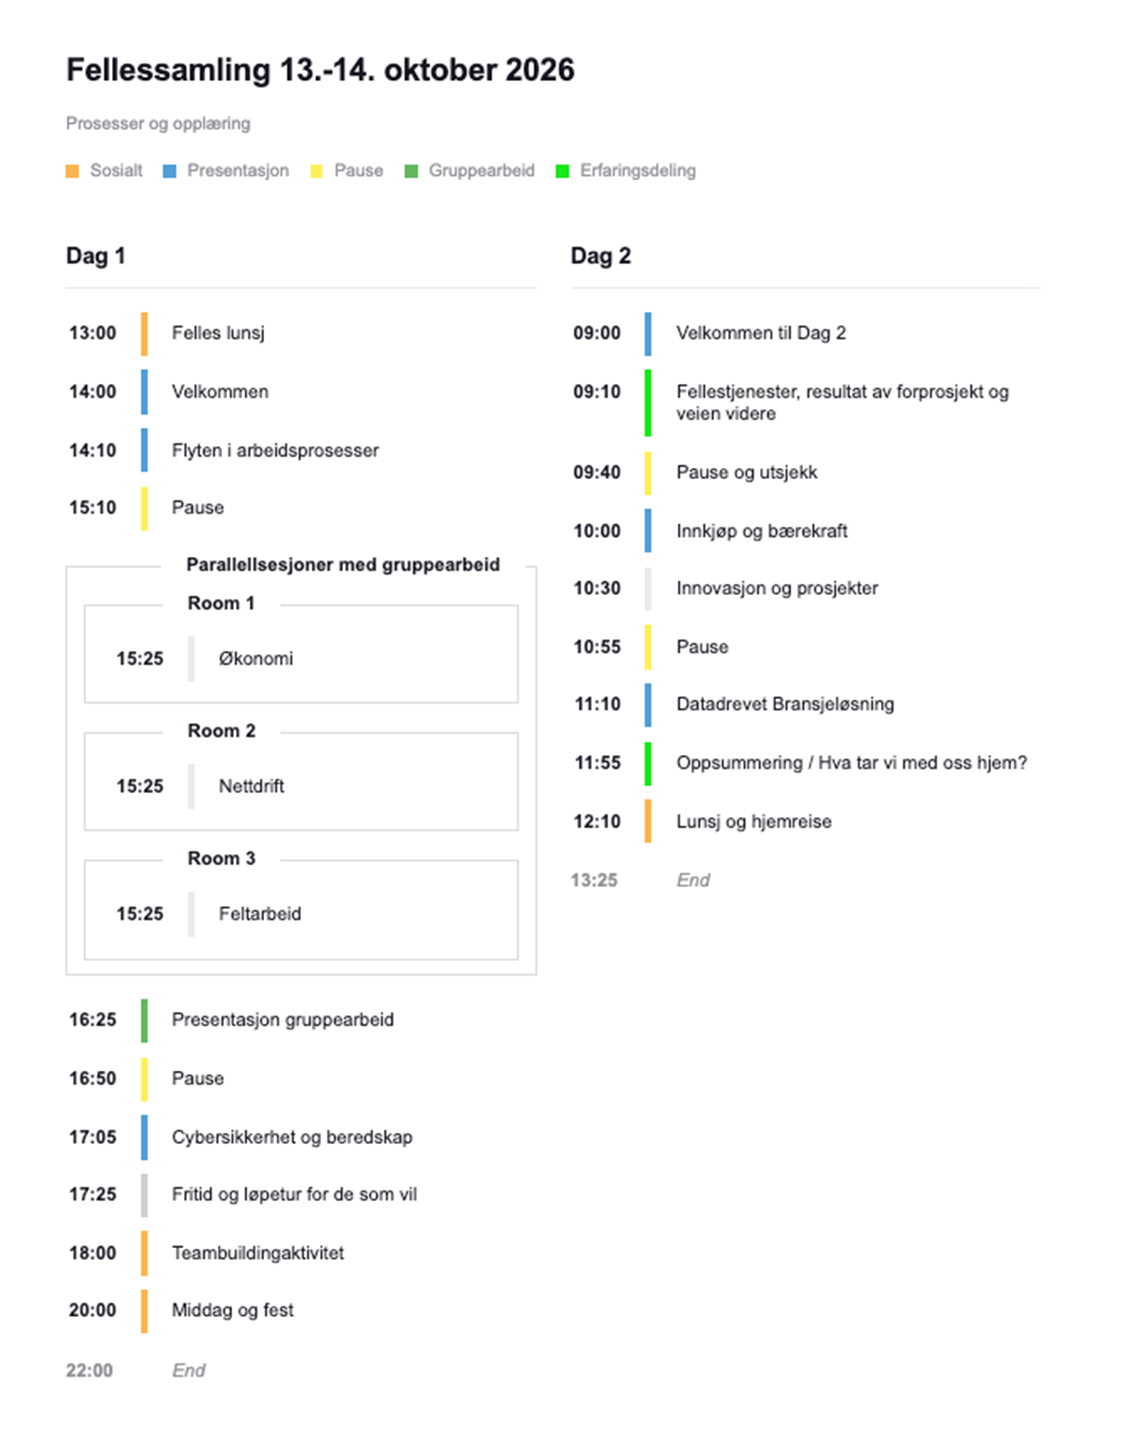Click the green Gruppearbeid legend swatch

[411, 171]
